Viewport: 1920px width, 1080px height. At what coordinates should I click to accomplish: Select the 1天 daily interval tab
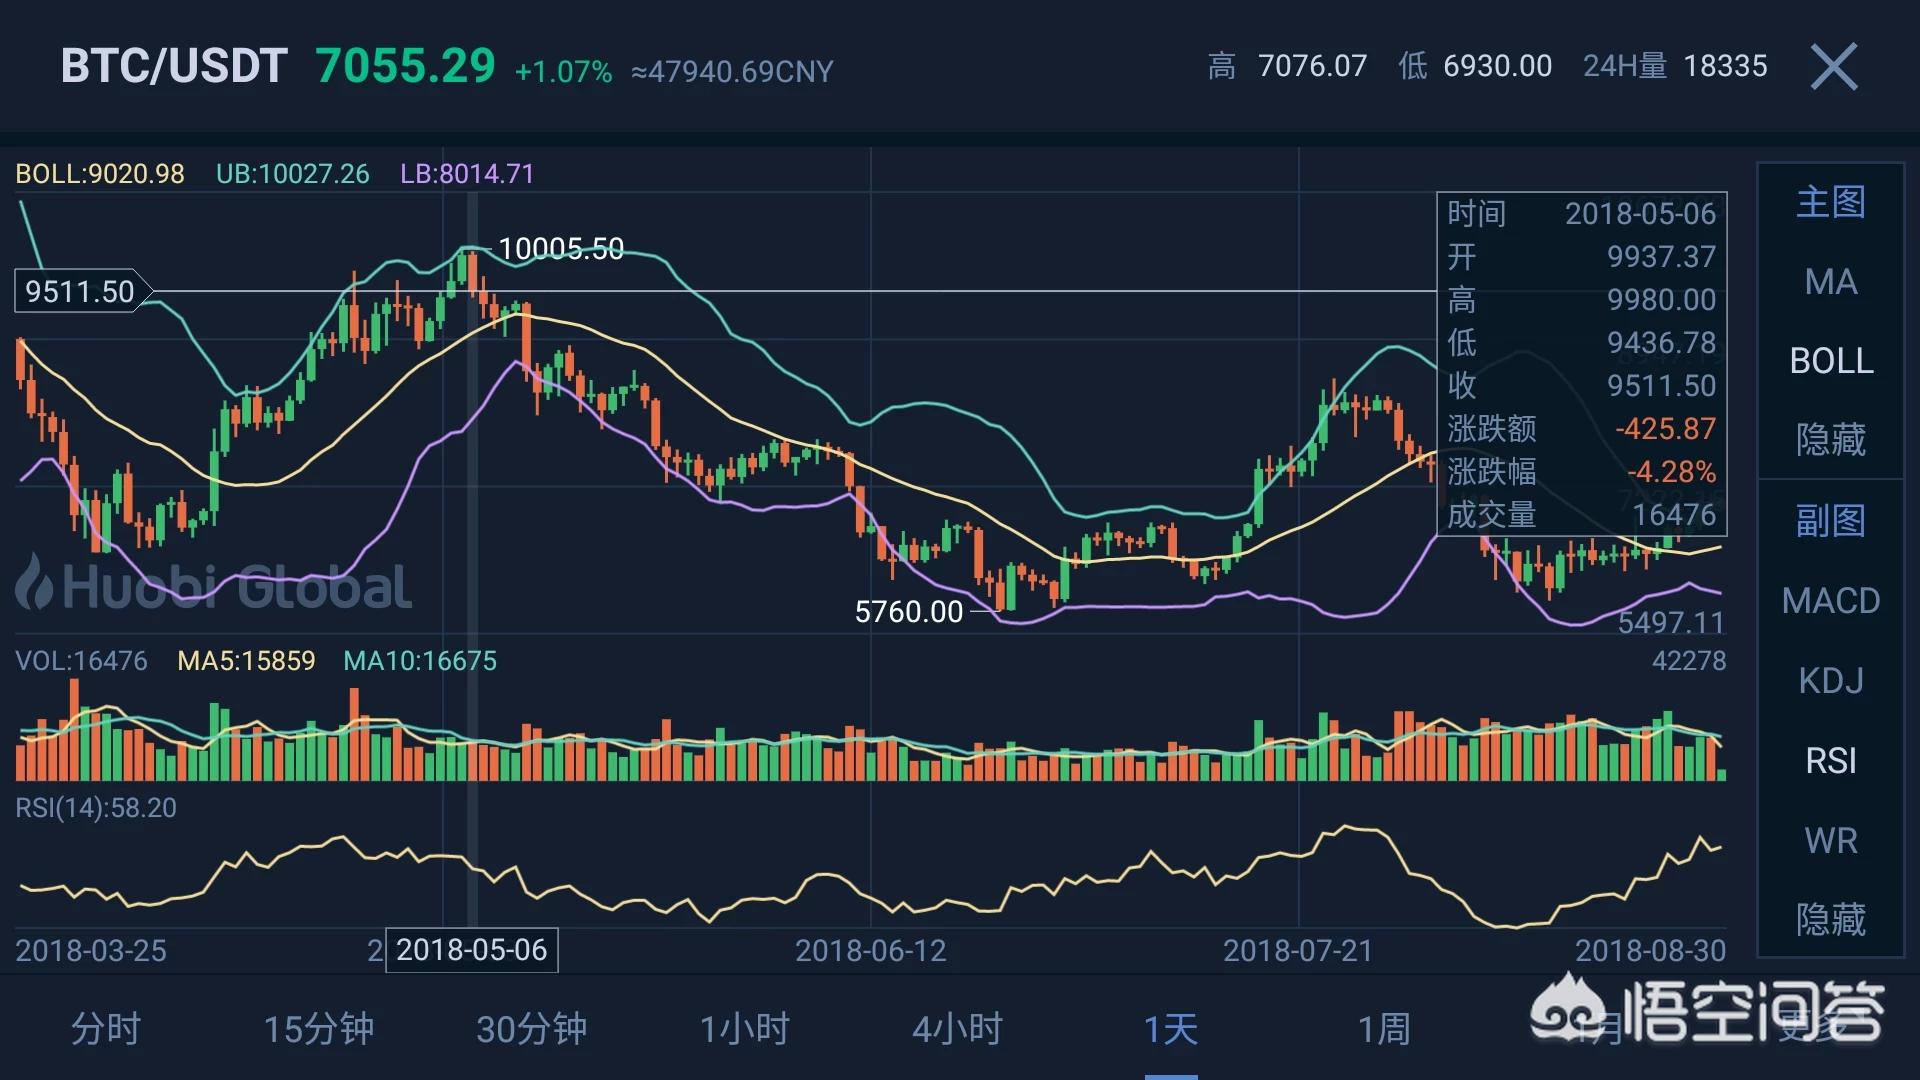[x=1171, y=1029]
